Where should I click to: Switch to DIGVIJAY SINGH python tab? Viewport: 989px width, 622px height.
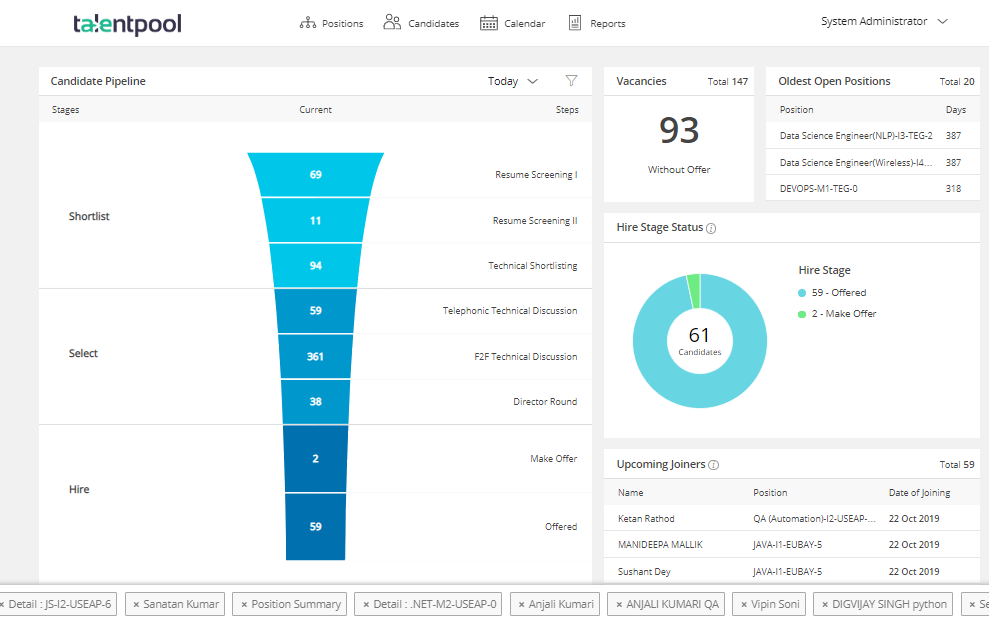886,604
